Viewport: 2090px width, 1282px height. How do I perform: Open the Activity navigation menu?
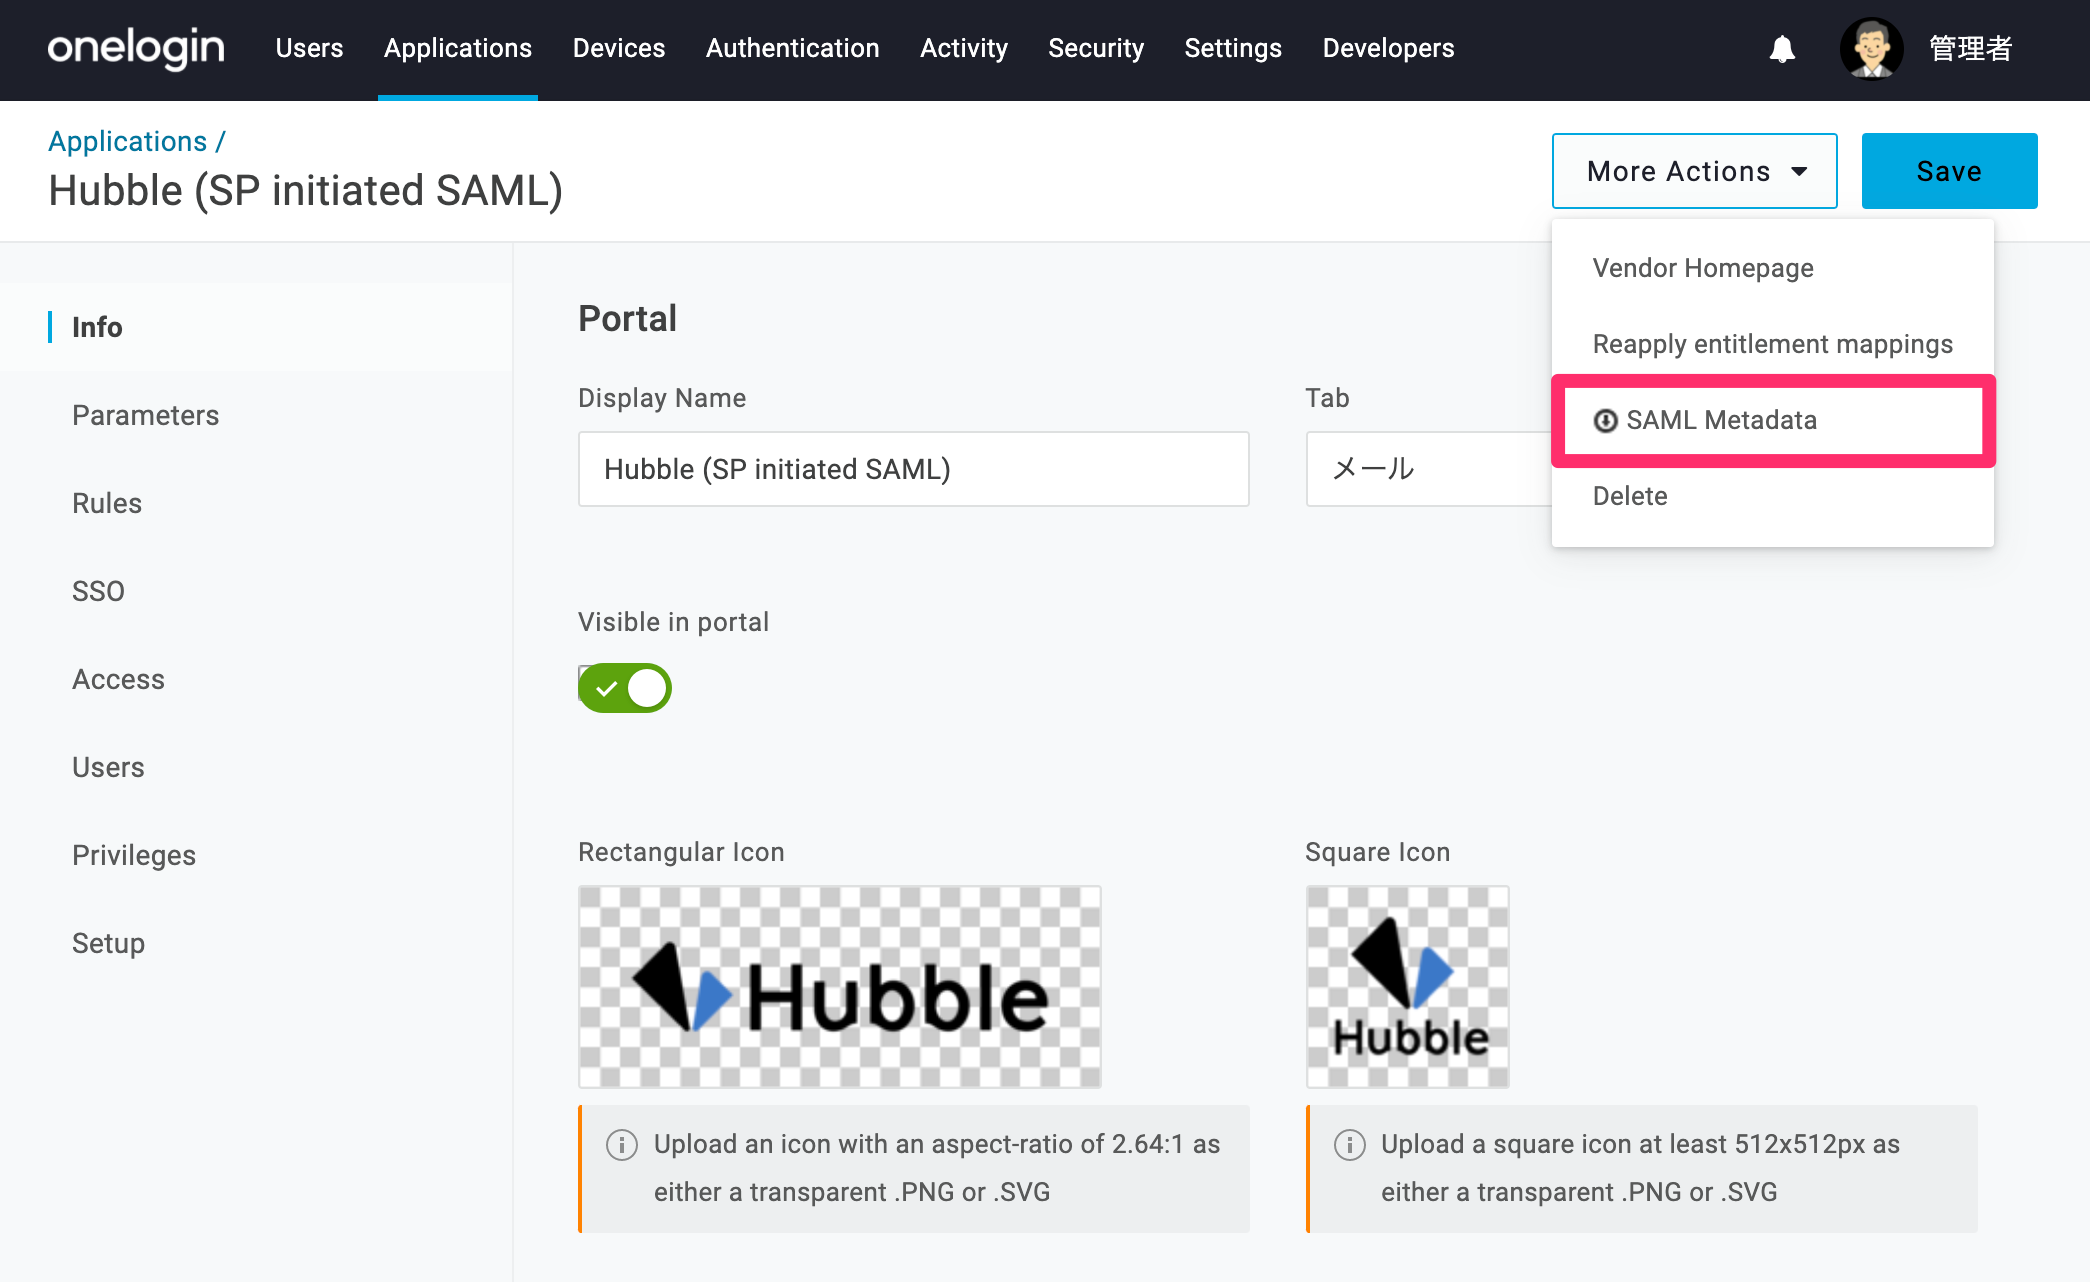click(964, 48)
